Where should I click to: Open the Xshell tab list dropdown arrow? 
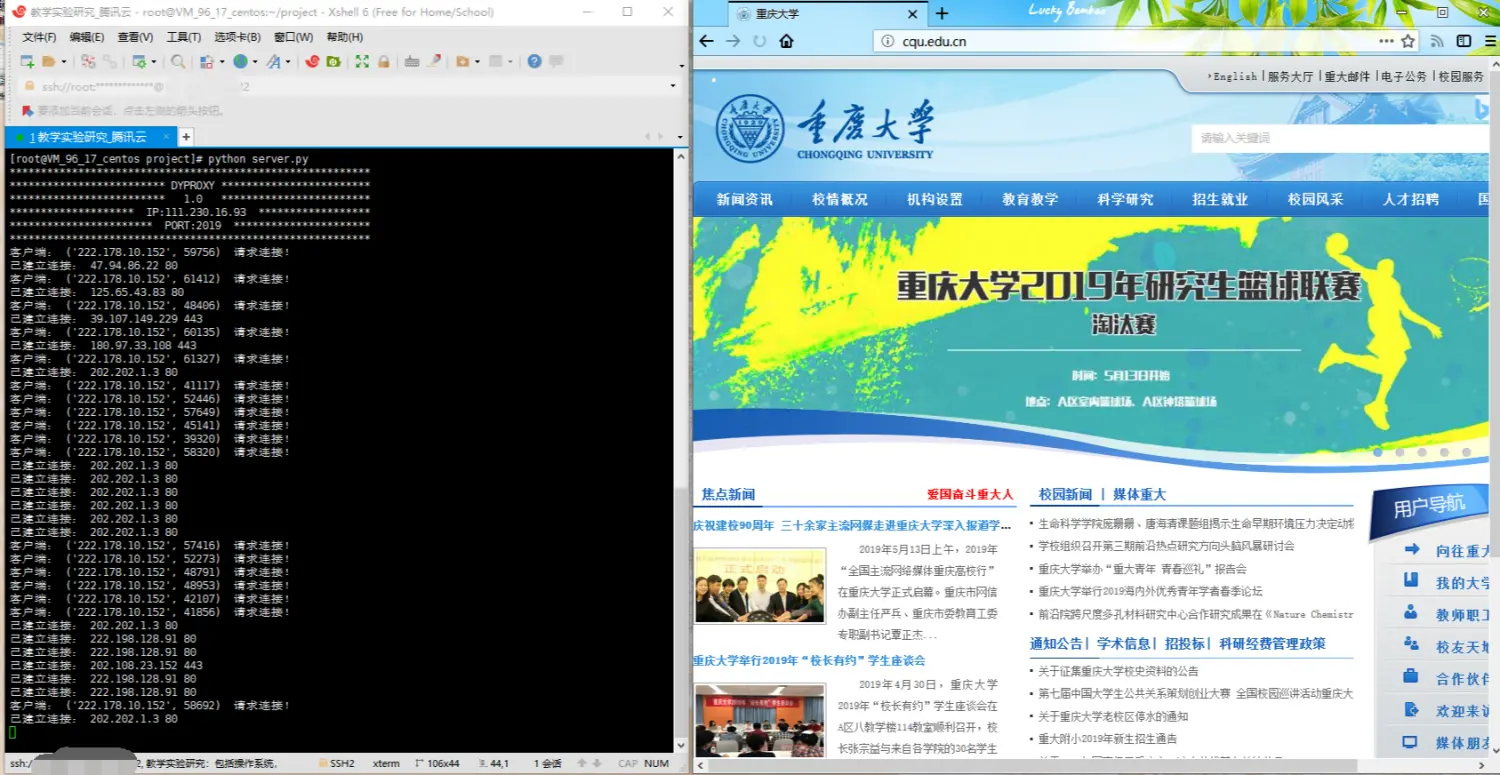point(680,137)
